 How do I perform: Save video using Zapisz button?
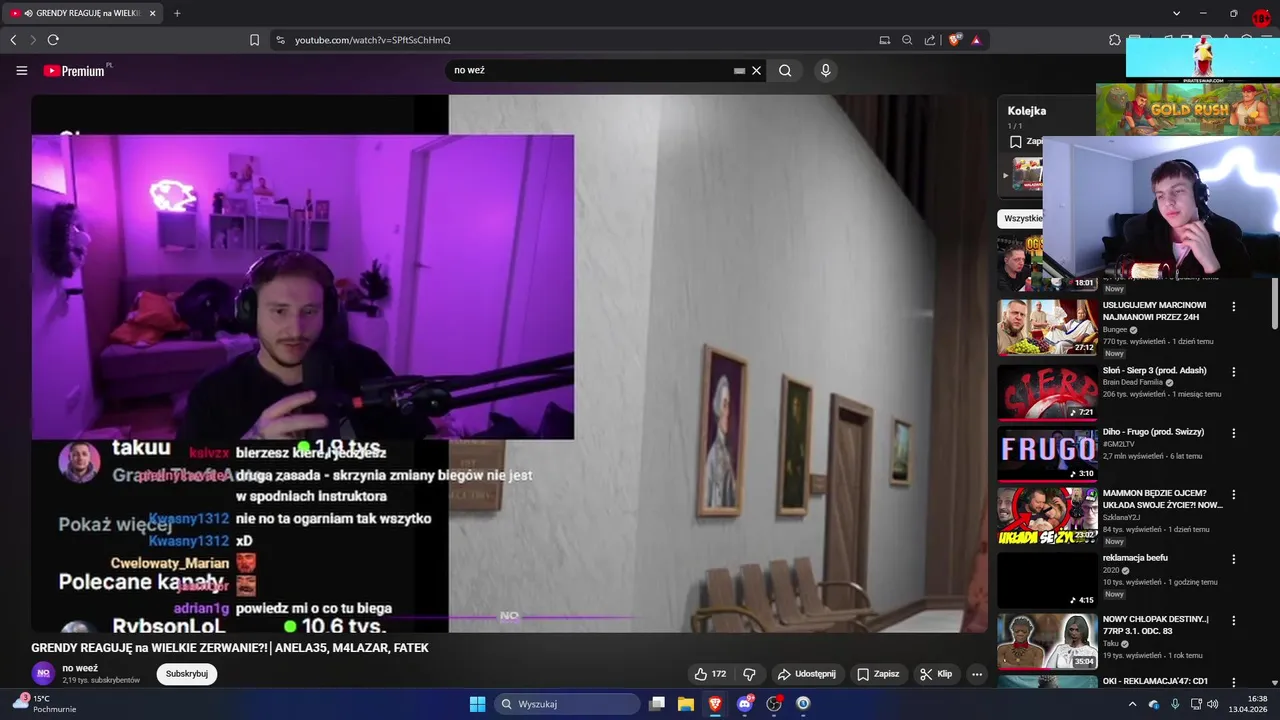click(x=878, y=674)
